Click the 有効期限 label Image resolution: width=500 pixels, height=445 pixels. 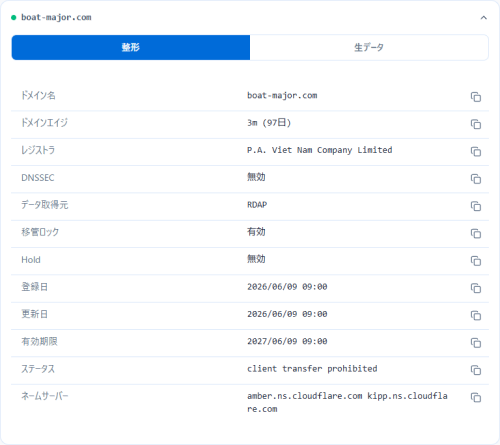39,341
